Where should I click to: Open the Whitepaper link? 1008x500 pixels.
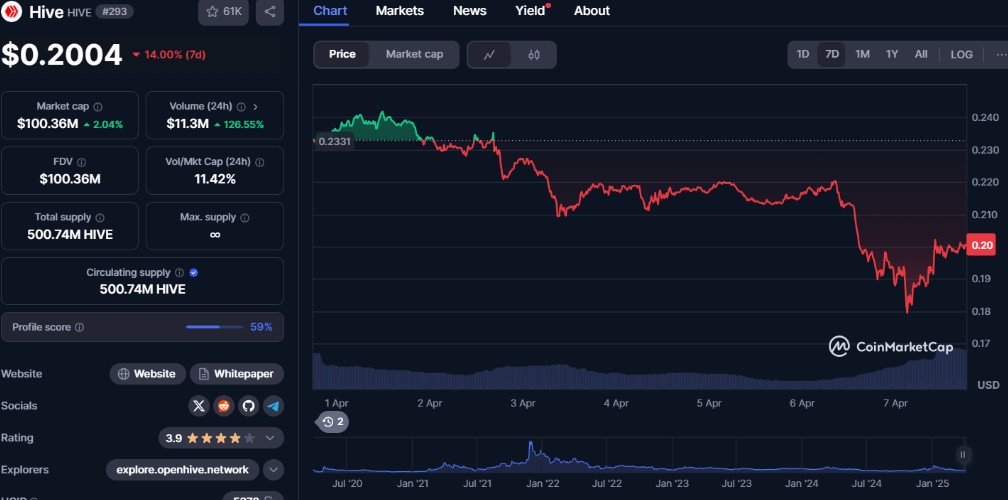[237, 374]
